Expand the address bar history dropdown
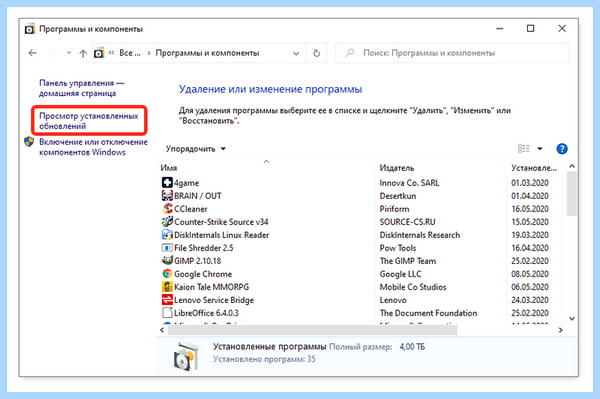This screenshot has width=600, height=399. (296, 54)
